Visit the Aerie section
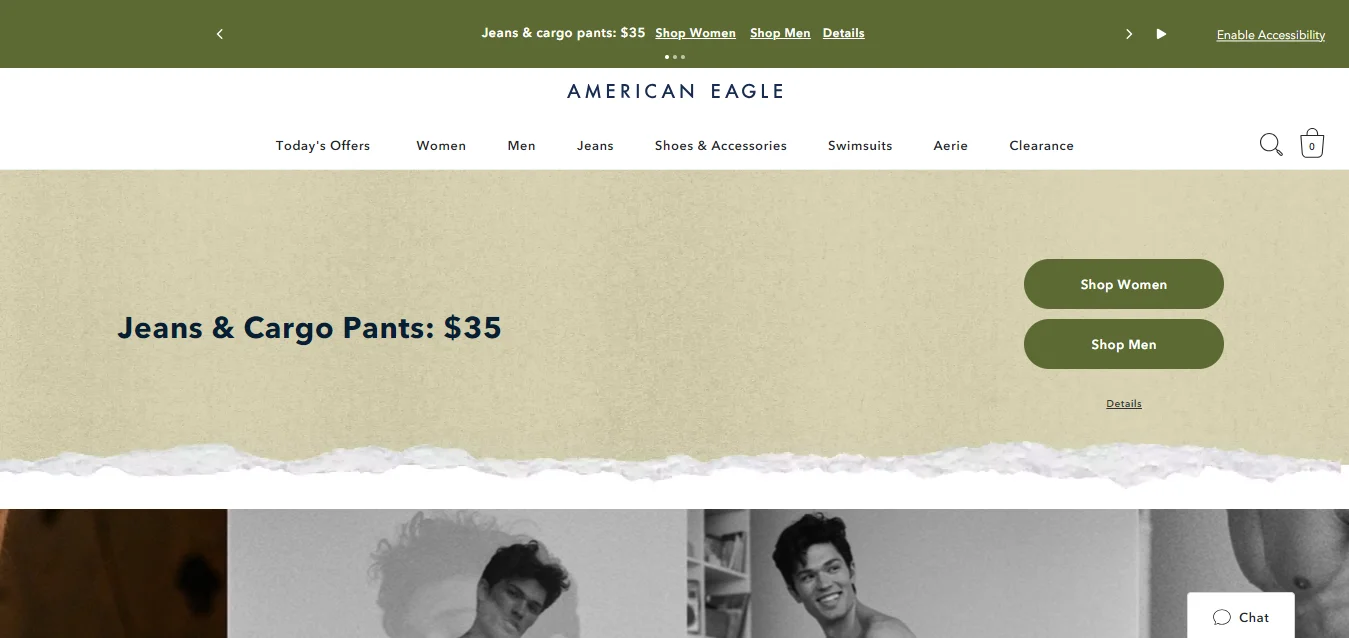 pyautogui.click(x=951, y=146)
